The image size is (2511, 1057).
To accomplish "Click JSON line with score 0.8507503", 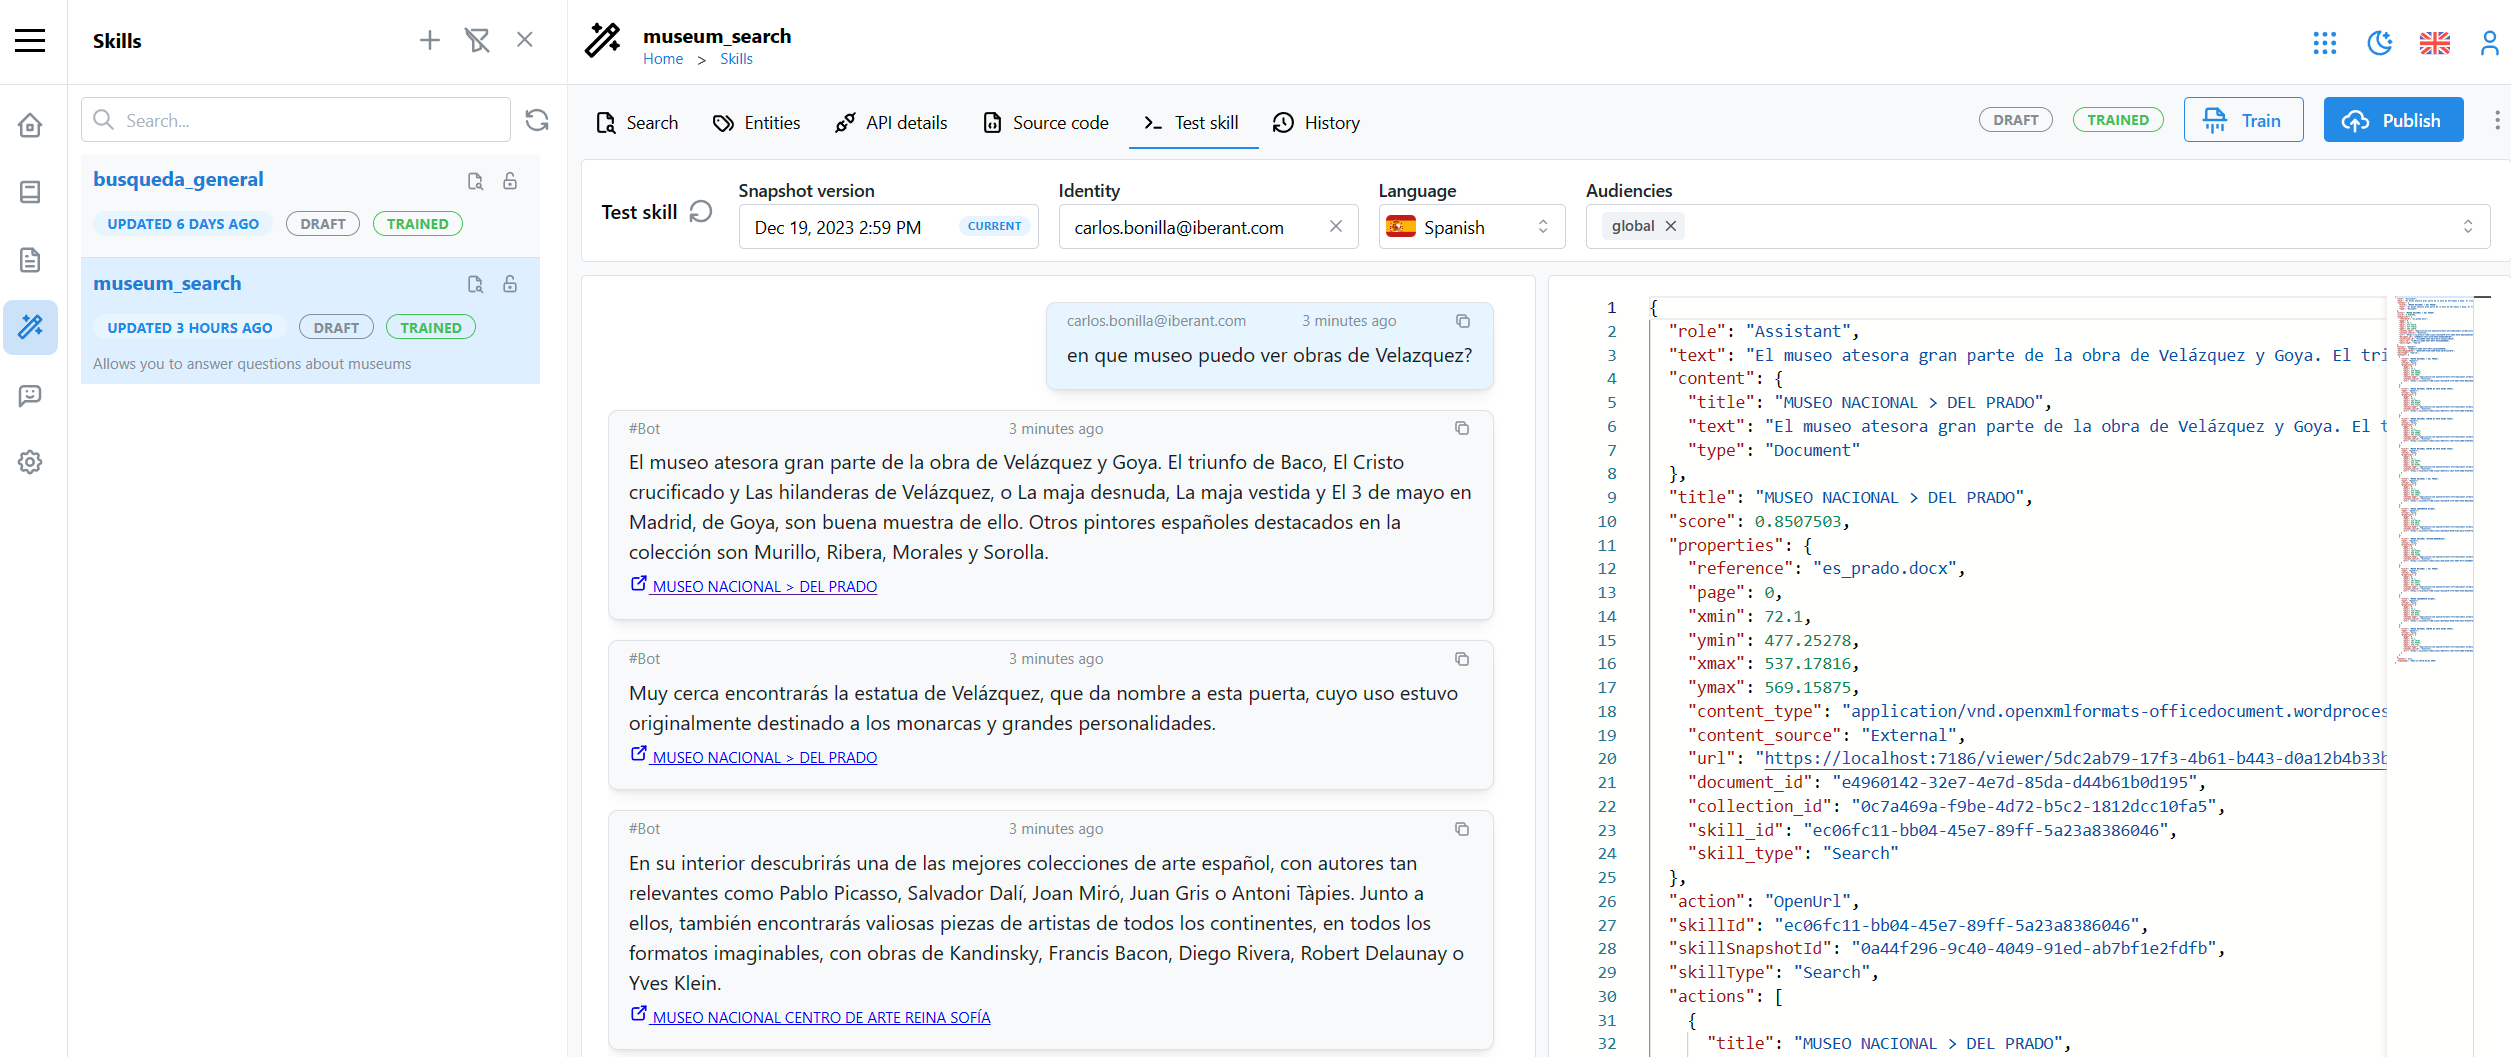I will pyautogui.click(x=1759, y=521).
